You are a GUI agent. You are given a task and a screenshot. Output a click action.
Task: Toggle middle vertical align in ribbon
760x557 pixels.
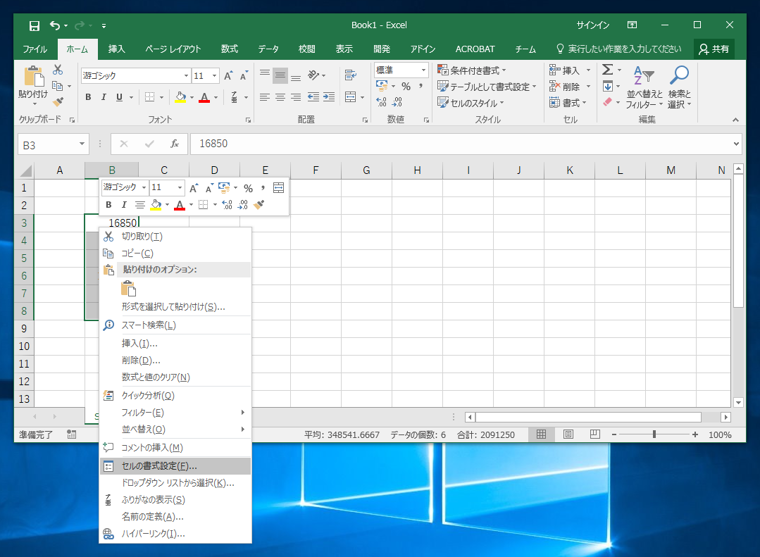(x=280, y=75)
